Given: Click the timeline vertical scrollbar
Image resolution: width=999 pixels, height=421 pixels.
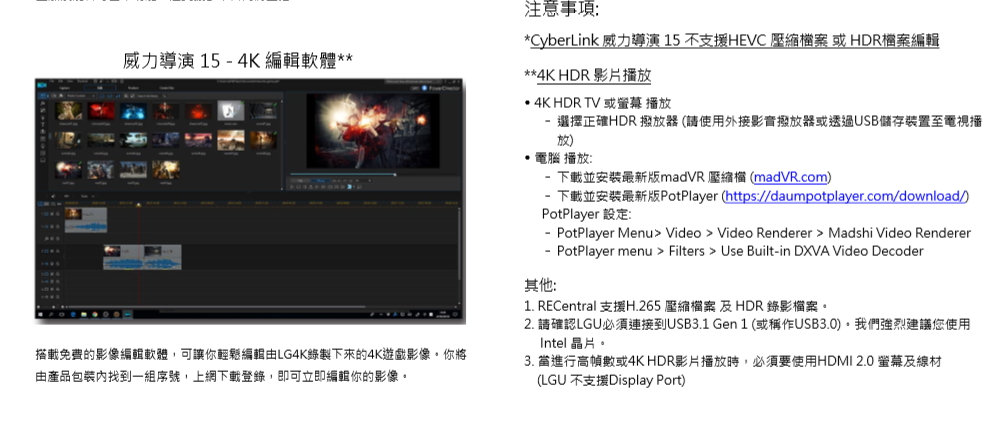Looking at the screenshot, I should tap(459, 244).
